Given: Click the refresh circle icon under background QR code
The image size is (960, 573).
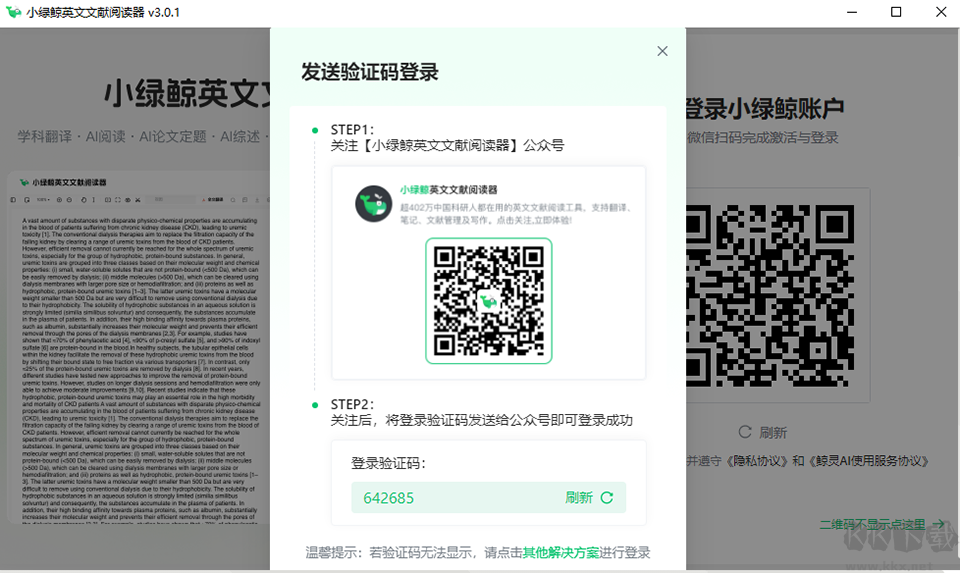Looking at the screenshot, I should (x=744, y=432).
